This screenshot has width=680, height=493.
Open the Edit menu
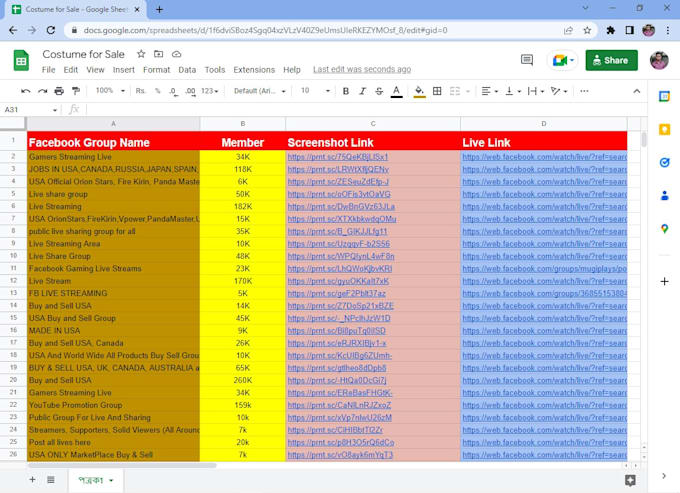pos(71,69)
